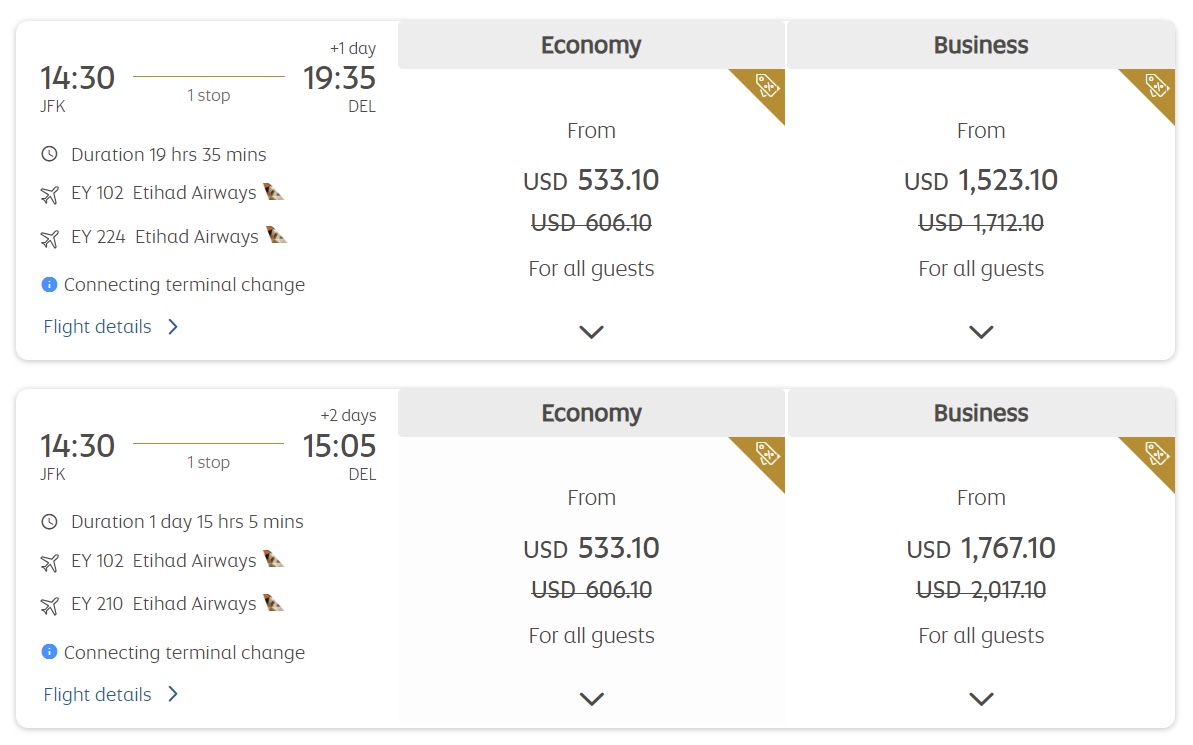Expand the Business fare for the second flight
This screenshot has width=1193, height=745.
pyautogui.click(x=981, y=699)
